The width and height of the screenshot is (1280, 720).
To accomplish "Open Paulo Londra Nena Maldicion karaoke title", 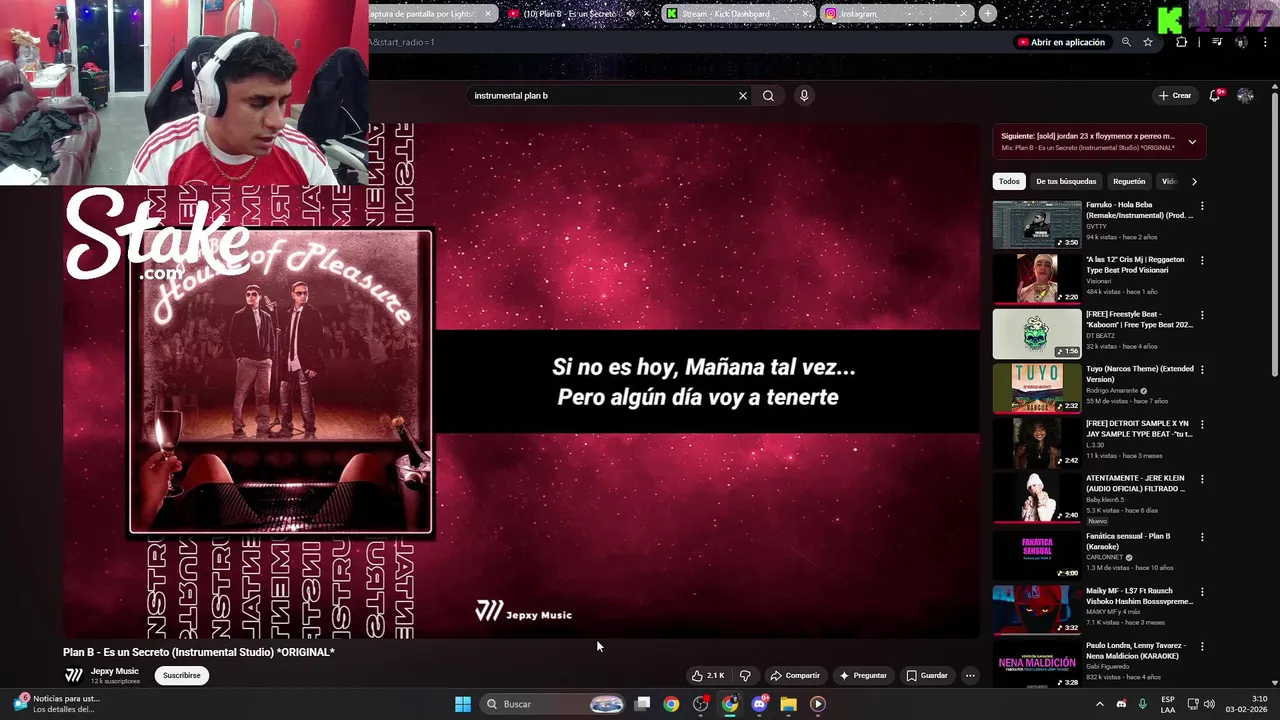I will 1135,651.
